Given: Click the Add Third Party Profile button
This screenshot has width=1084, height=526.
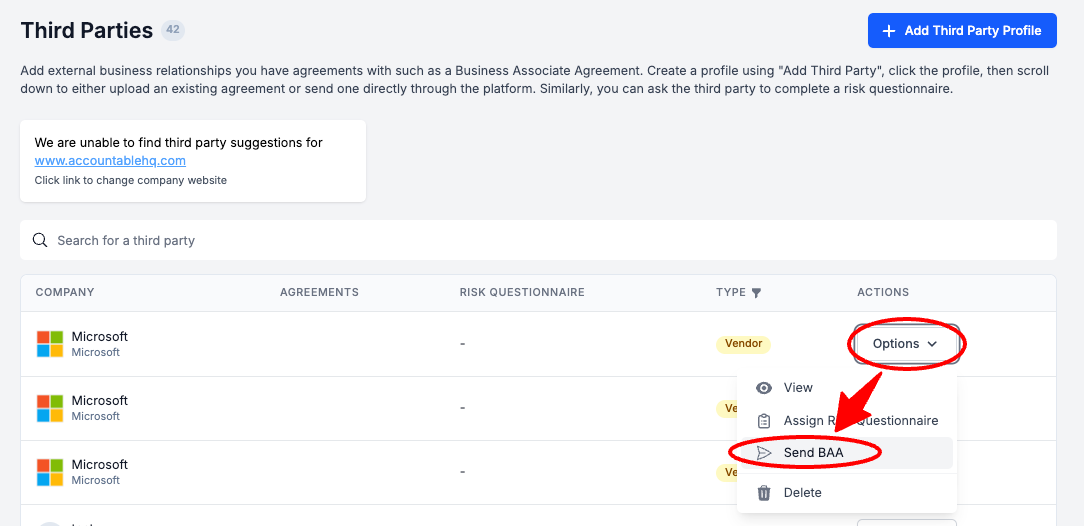Looking at the screenshot, I should pos(962,30).
